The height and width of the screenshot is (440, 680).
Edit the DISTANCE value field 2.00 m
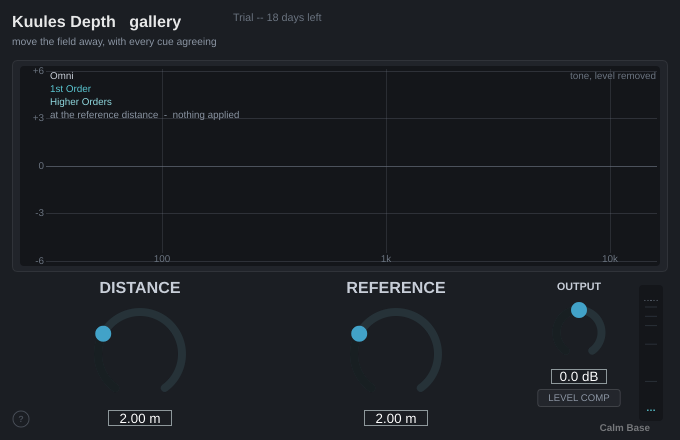pyautogui.click(x=140, y=418)
